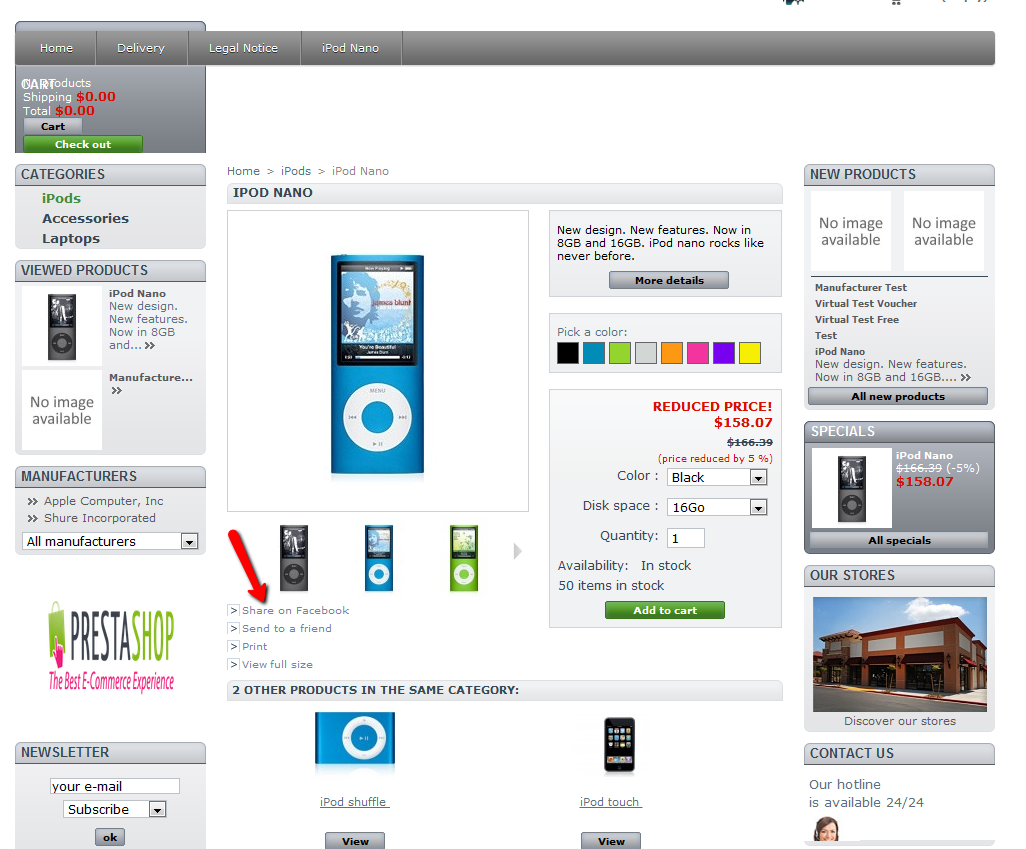Click Share on Facebook
Image resolution: width=1026 pixels, height=849 pixels.
(x=296, y=610)
